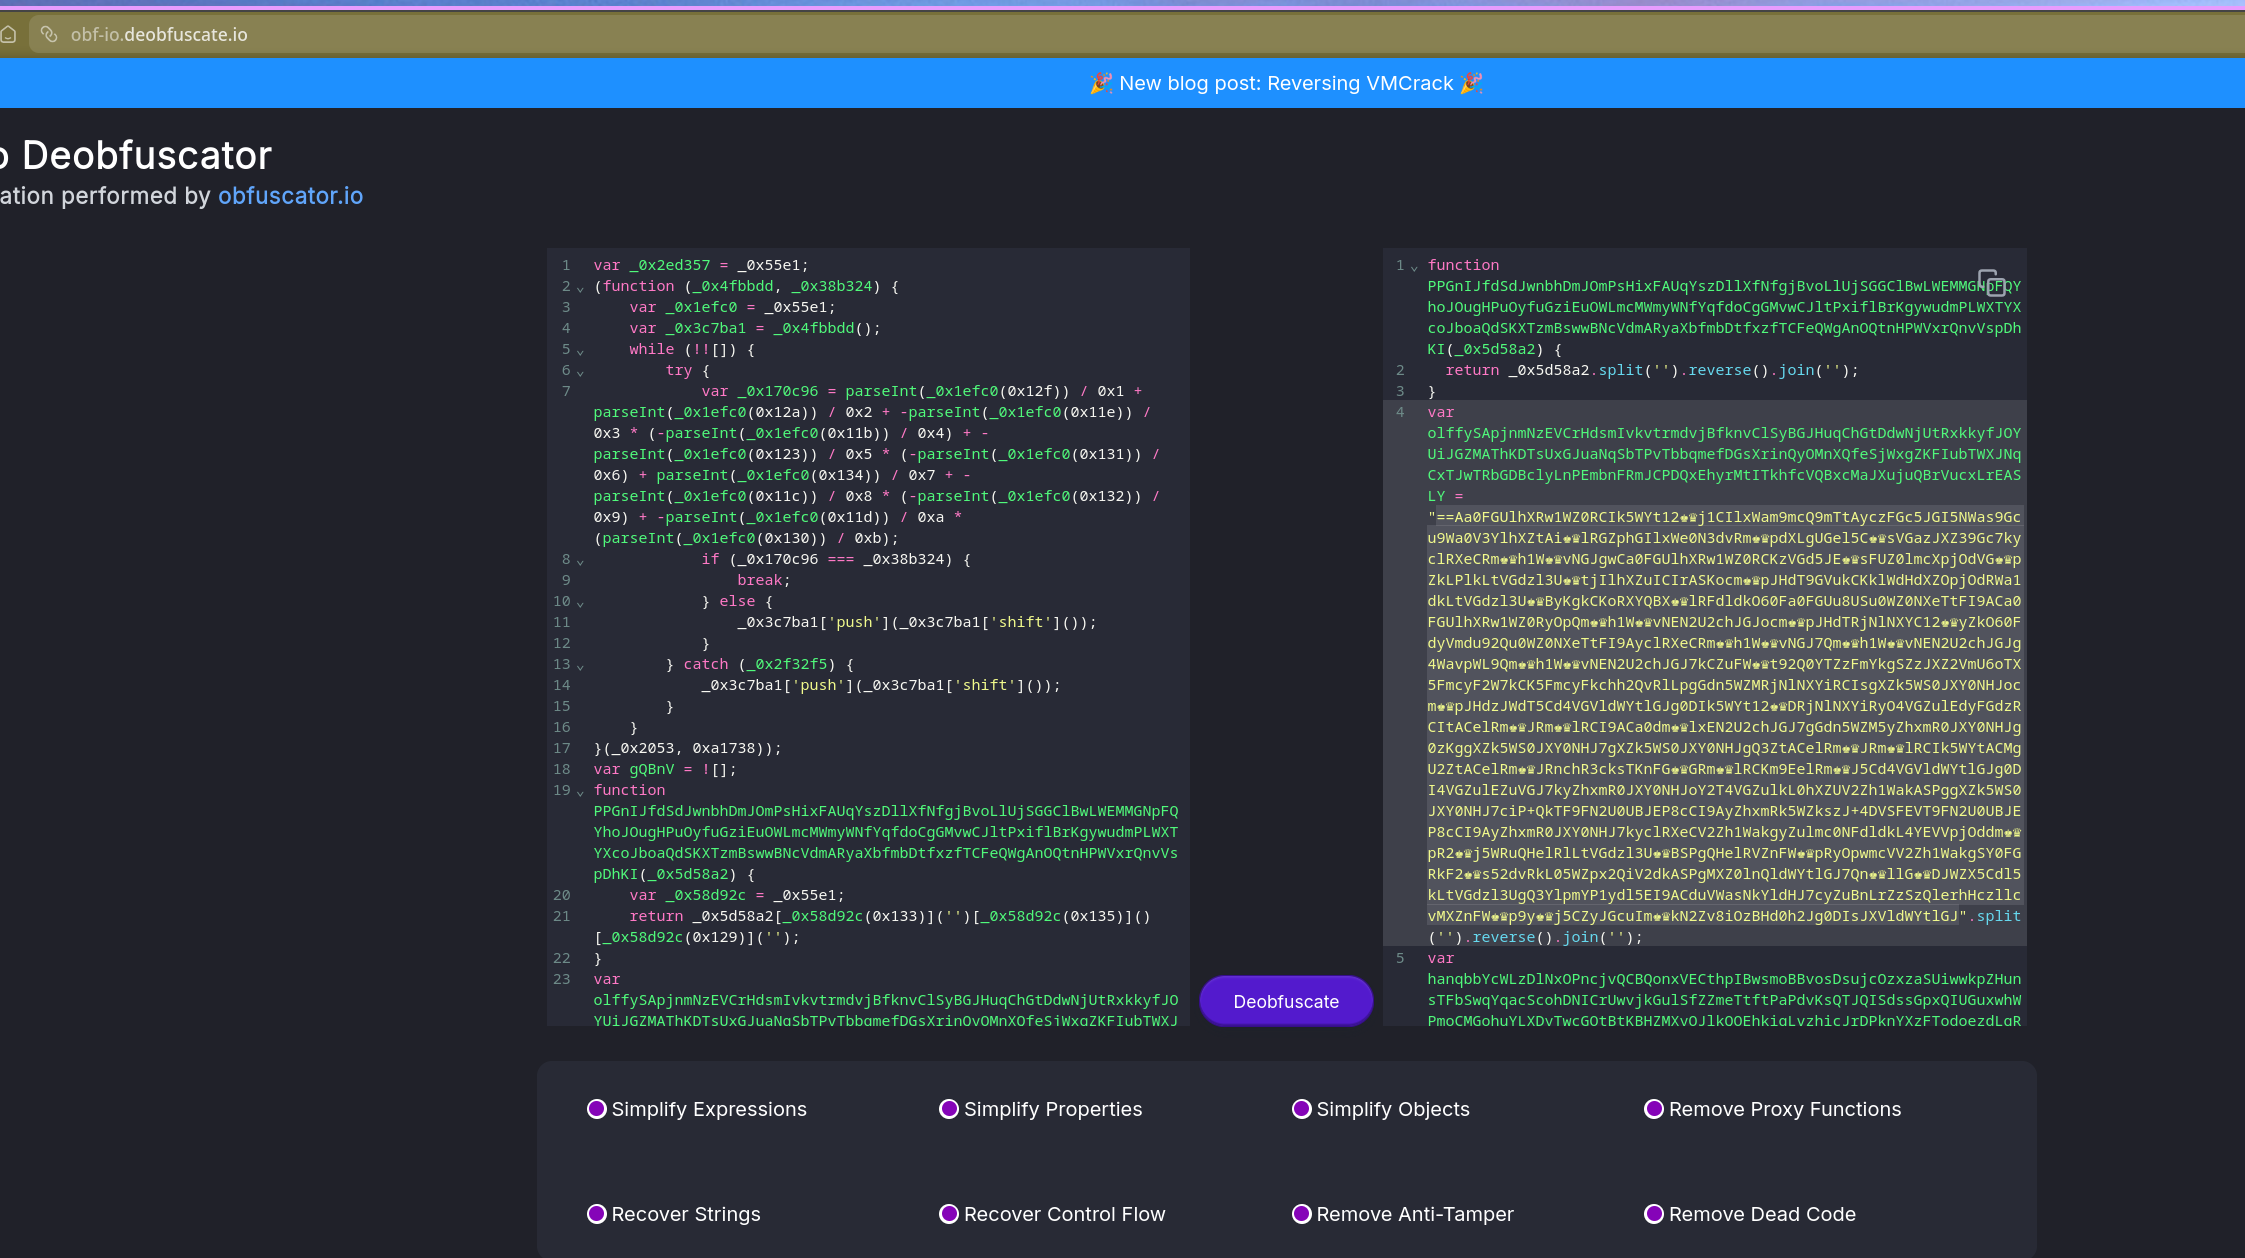Viewport: 2245px width, 1258px height.
Task: Fold the try block at line 6
Action: click(580, 372)
